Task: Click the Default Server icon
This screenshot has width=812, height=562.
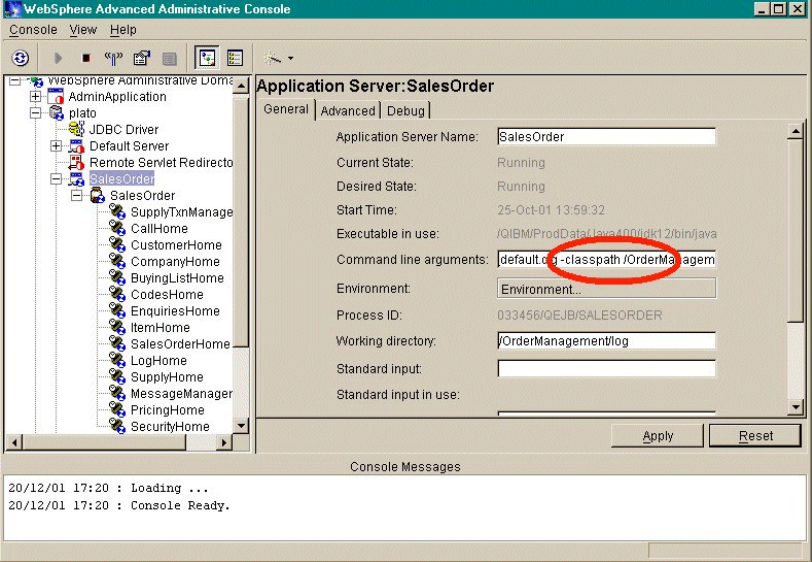Action: click(77, 146)
